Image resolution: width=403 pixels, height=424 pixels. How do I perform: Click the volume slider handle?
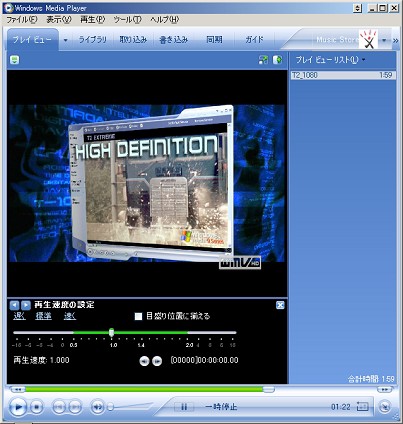[110, 407]
